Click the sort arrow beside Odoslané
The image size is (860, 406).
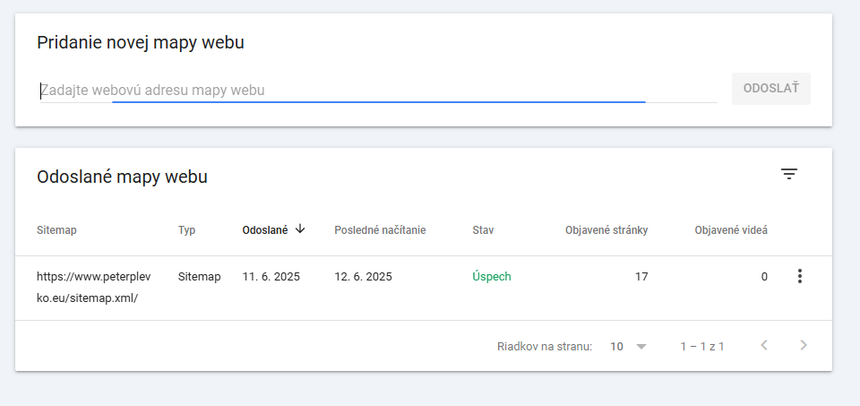[x=300, y=229]
